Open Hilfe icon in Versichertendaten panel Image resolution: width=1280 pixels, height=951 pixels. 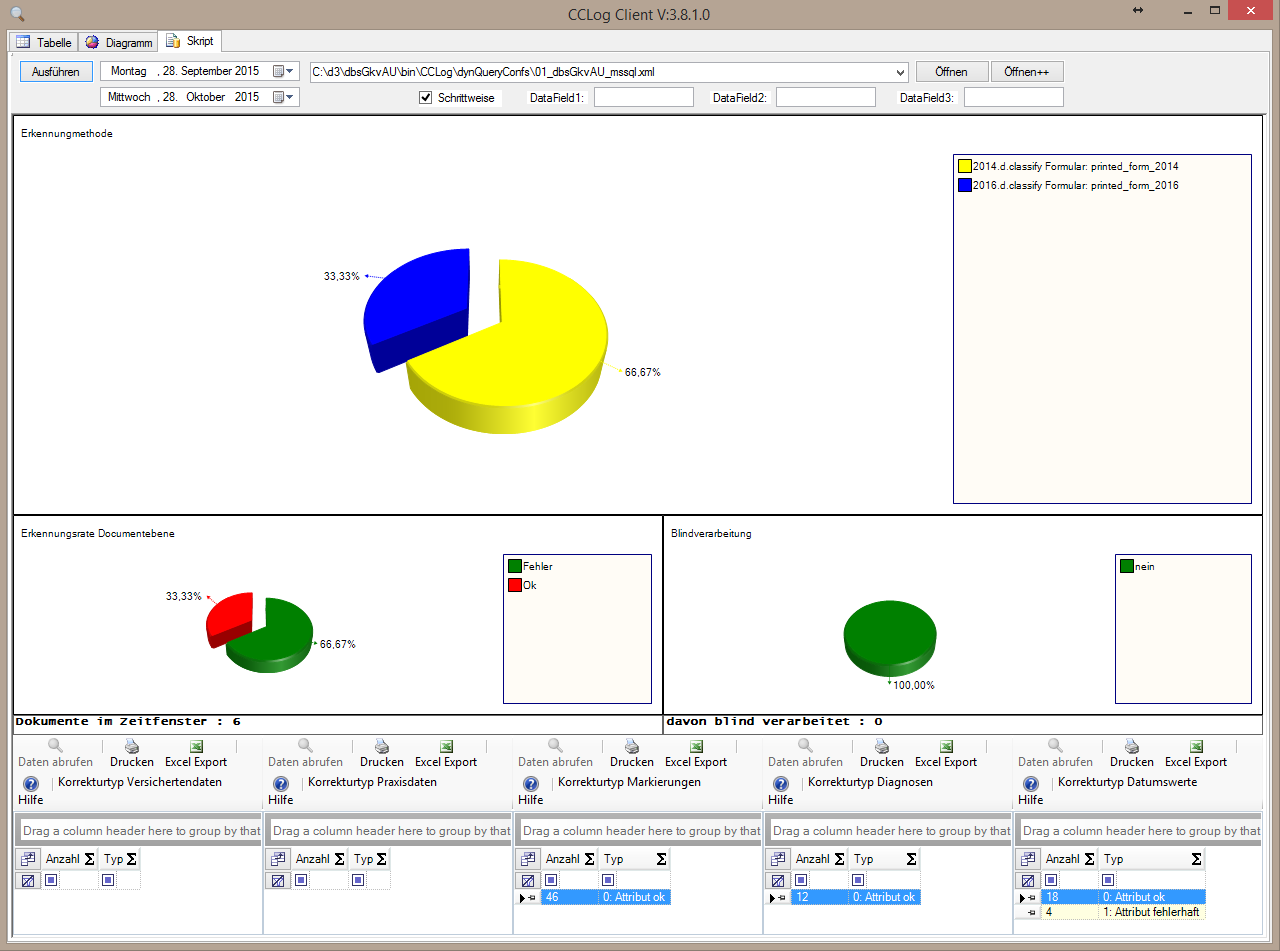[x=31, y=784]
